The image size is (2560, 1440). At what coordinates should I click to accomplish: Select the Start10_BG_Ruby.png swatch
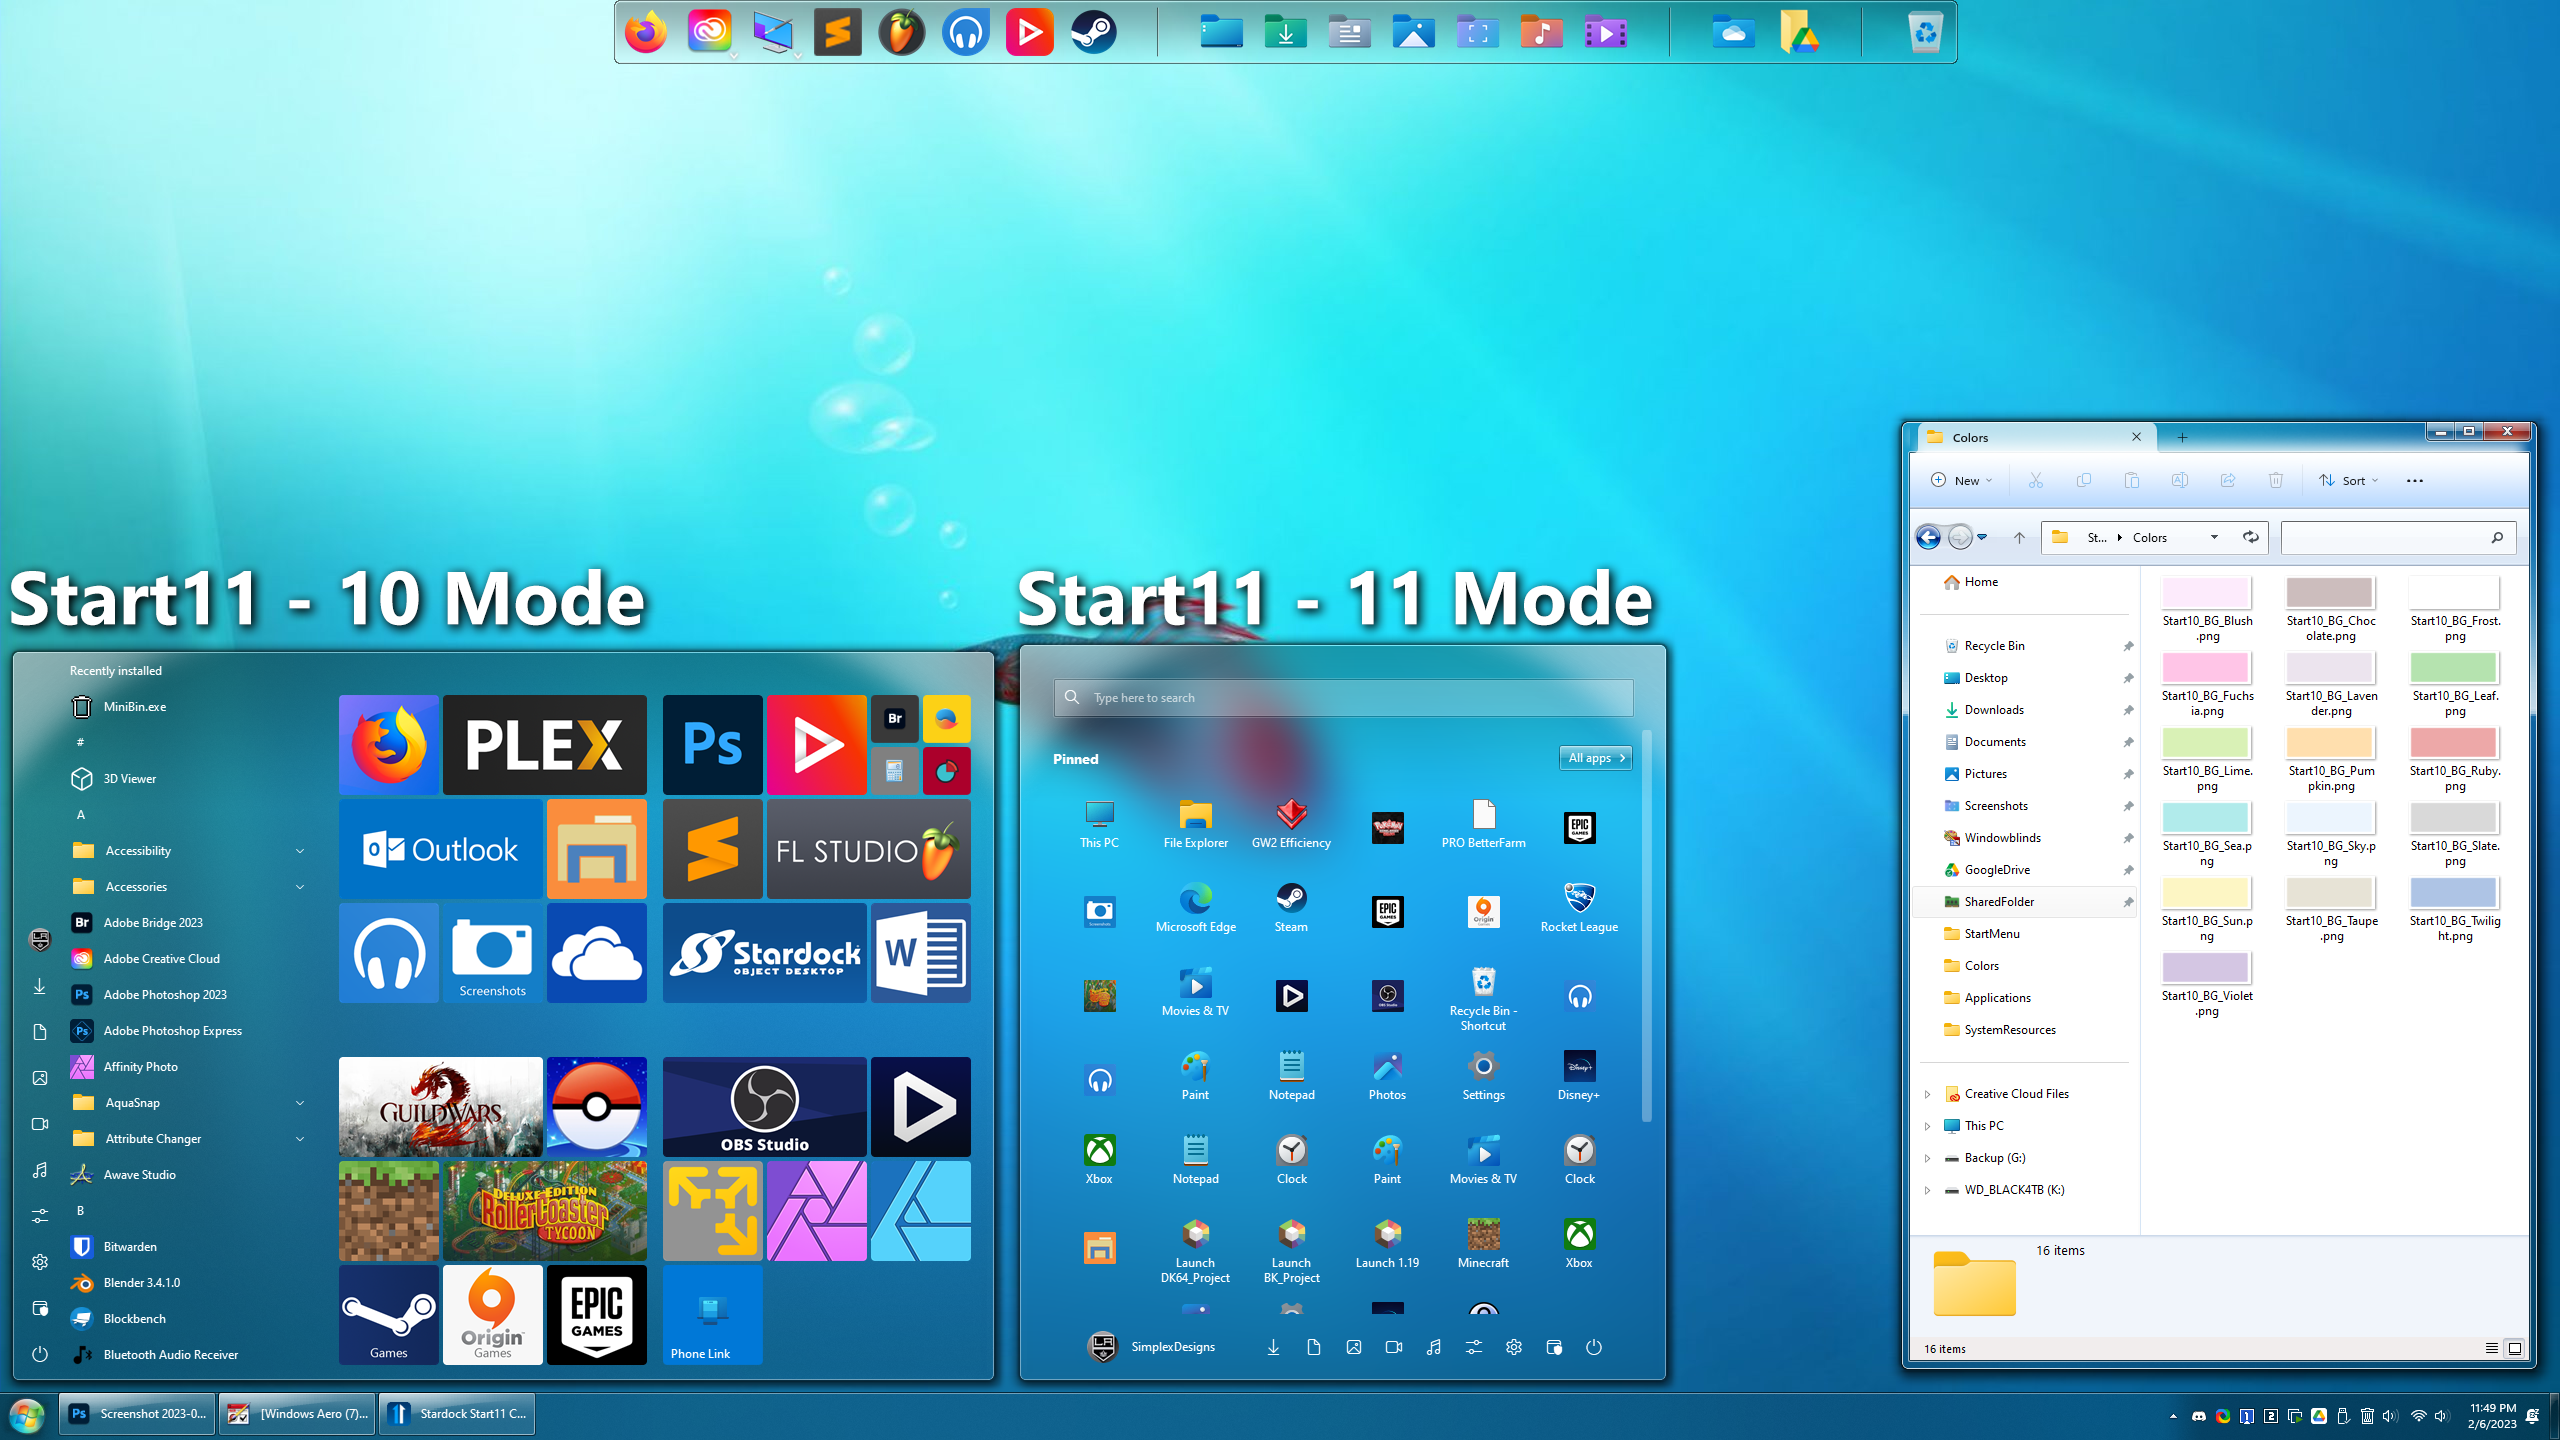[2453, 743]
